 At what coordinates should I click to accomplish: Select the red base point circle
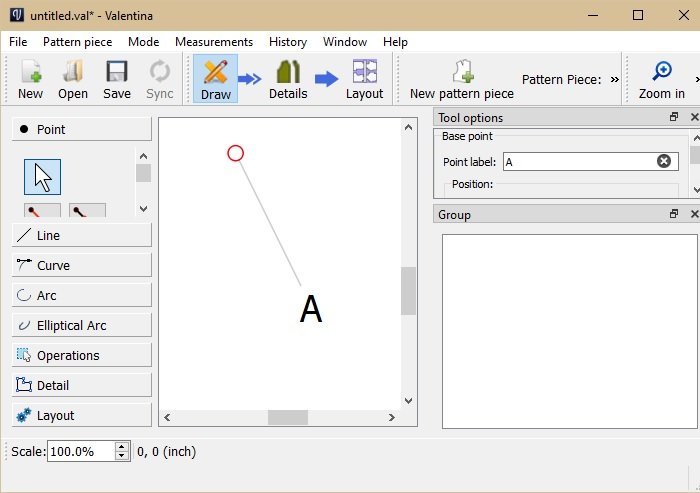click(235, 153)
